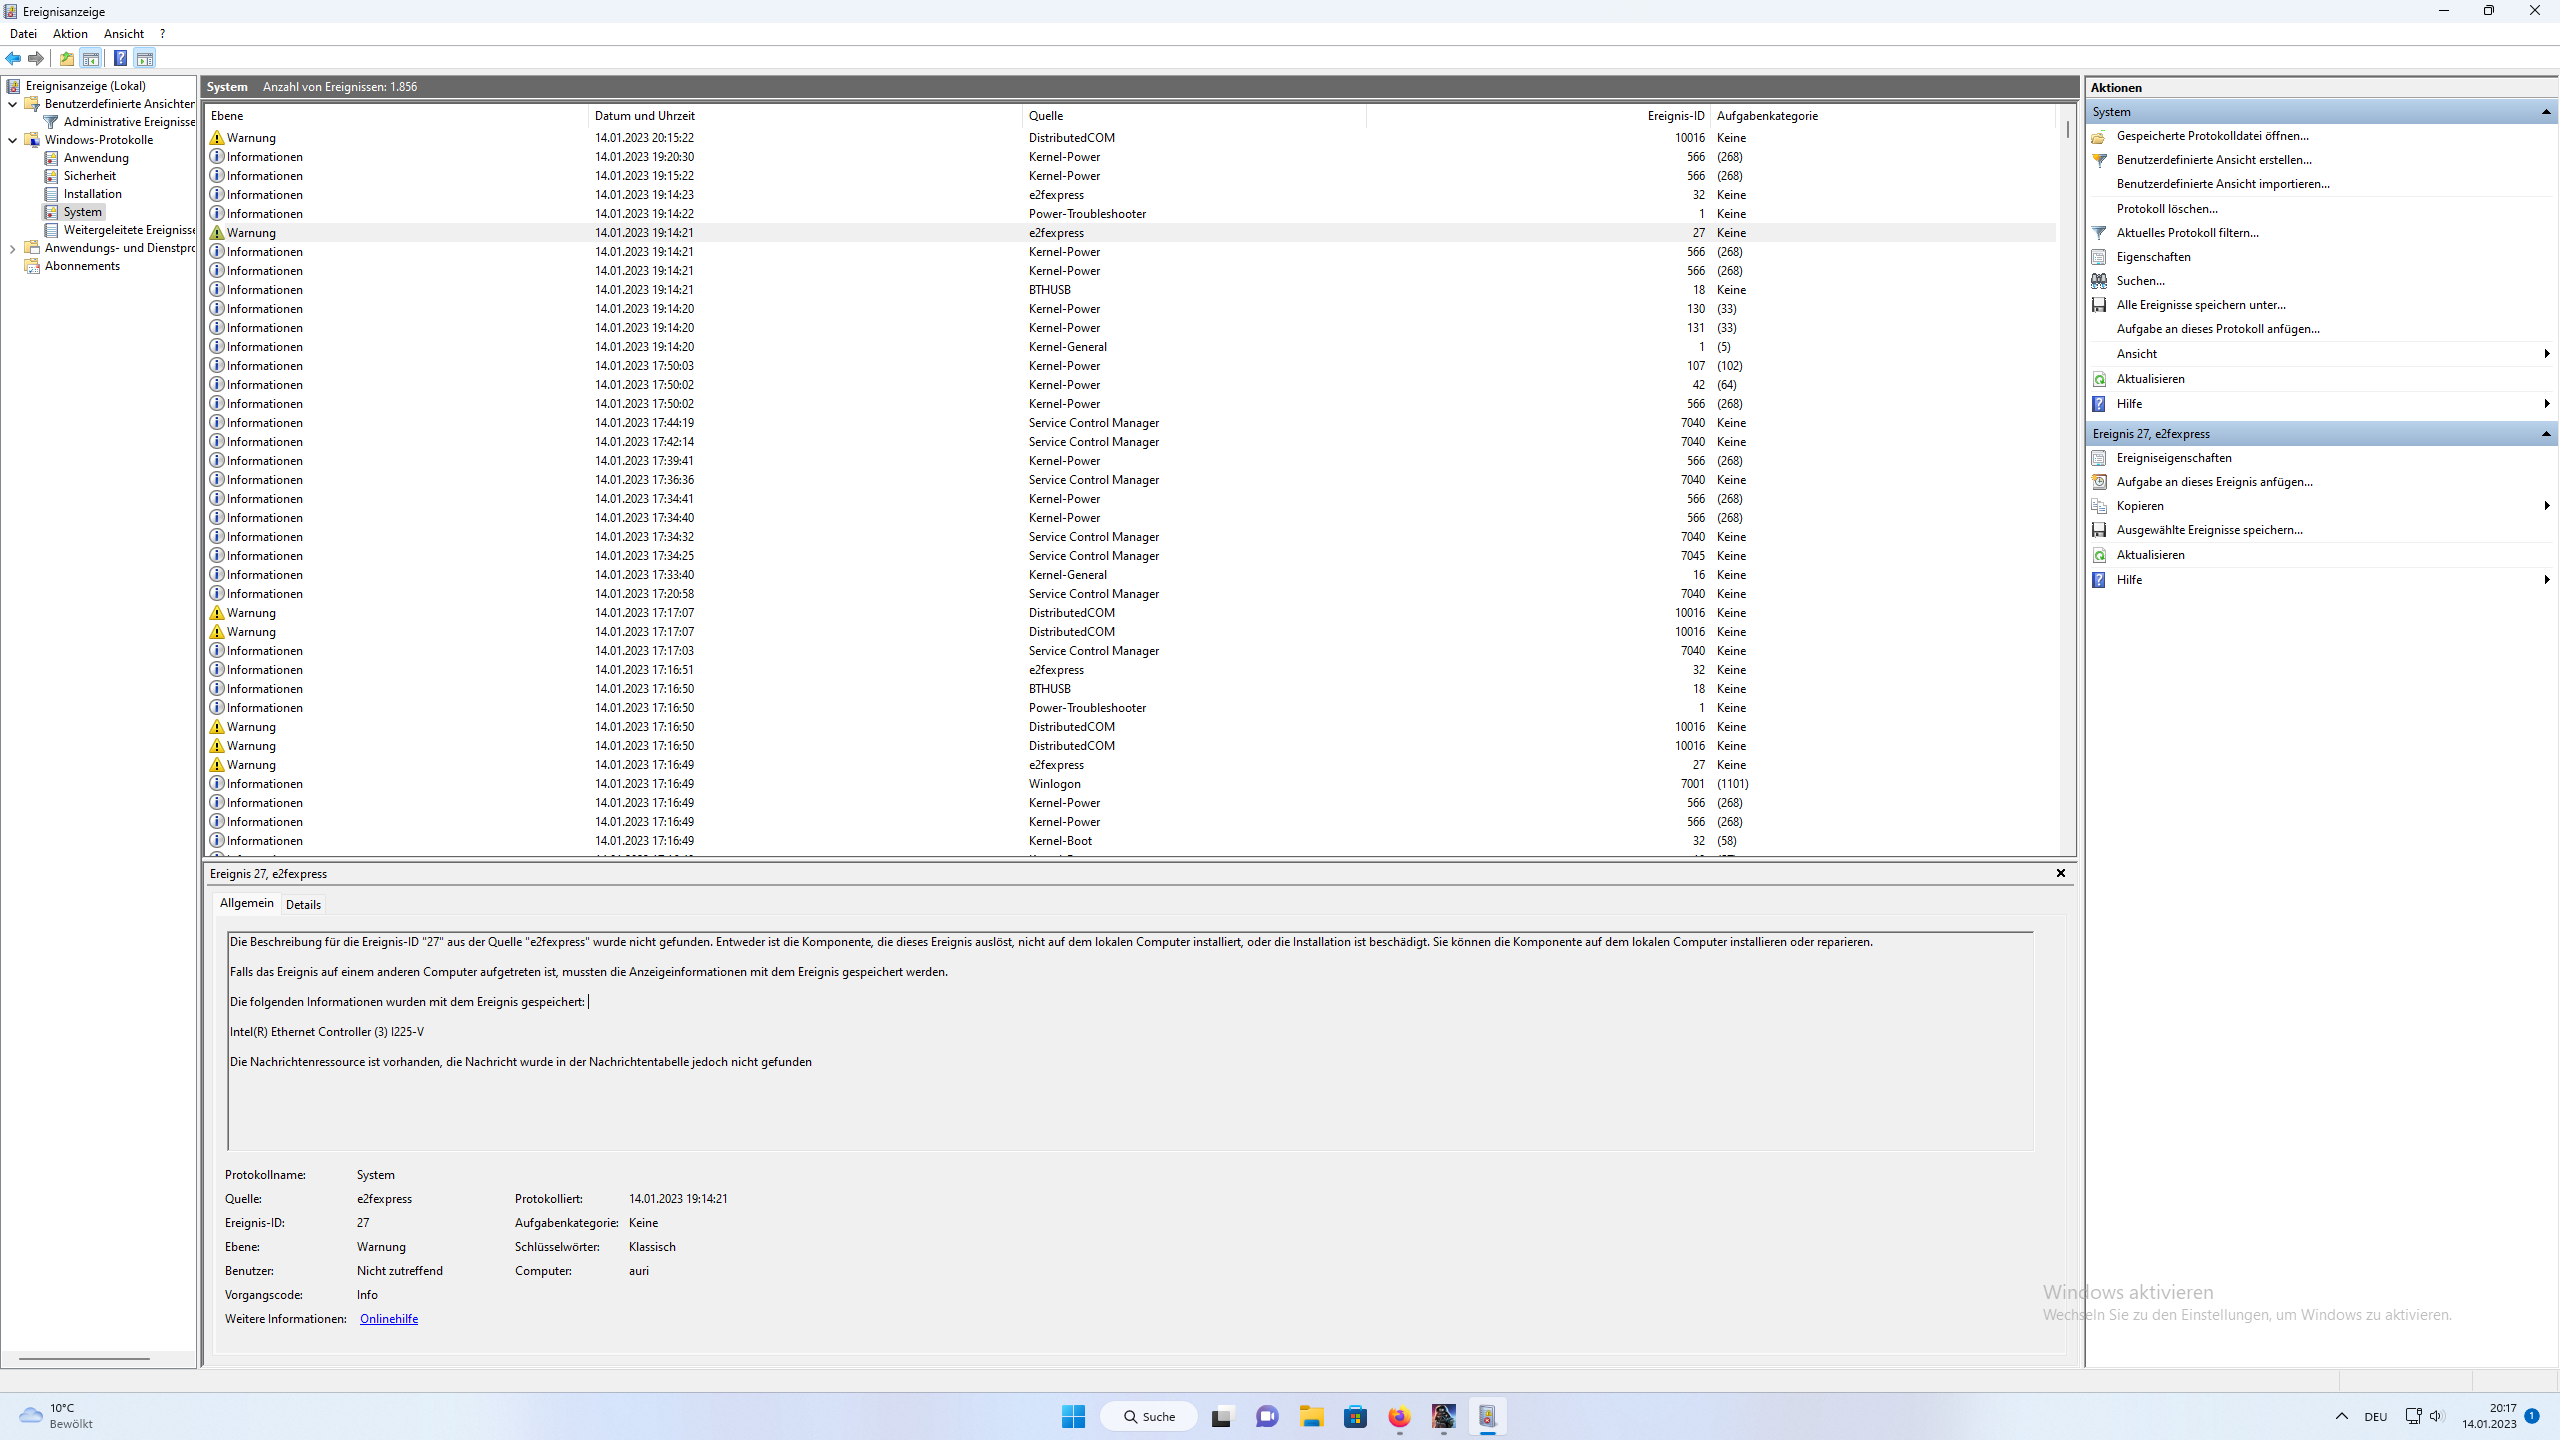Click the save icon for Alle Ereignisse speichern
The image size is (2560, 1440).
click(x=2099, y=305)
